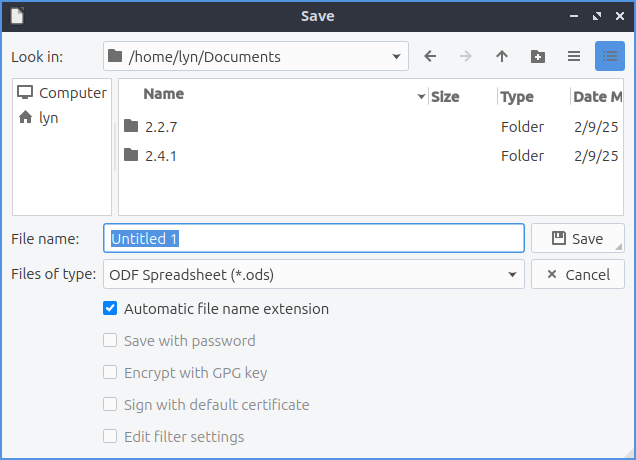Go back to previous folder

430,57
